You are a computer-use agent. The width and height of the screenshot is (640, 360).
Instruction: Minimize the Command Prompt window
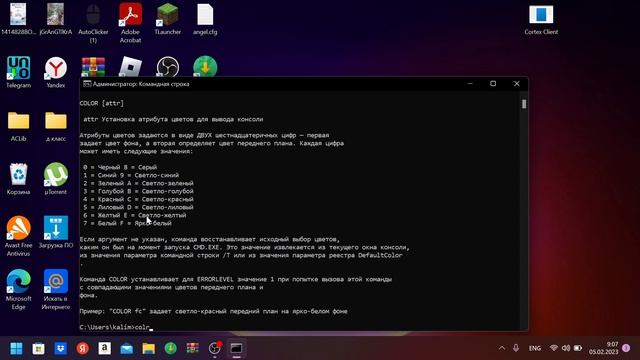470,84
